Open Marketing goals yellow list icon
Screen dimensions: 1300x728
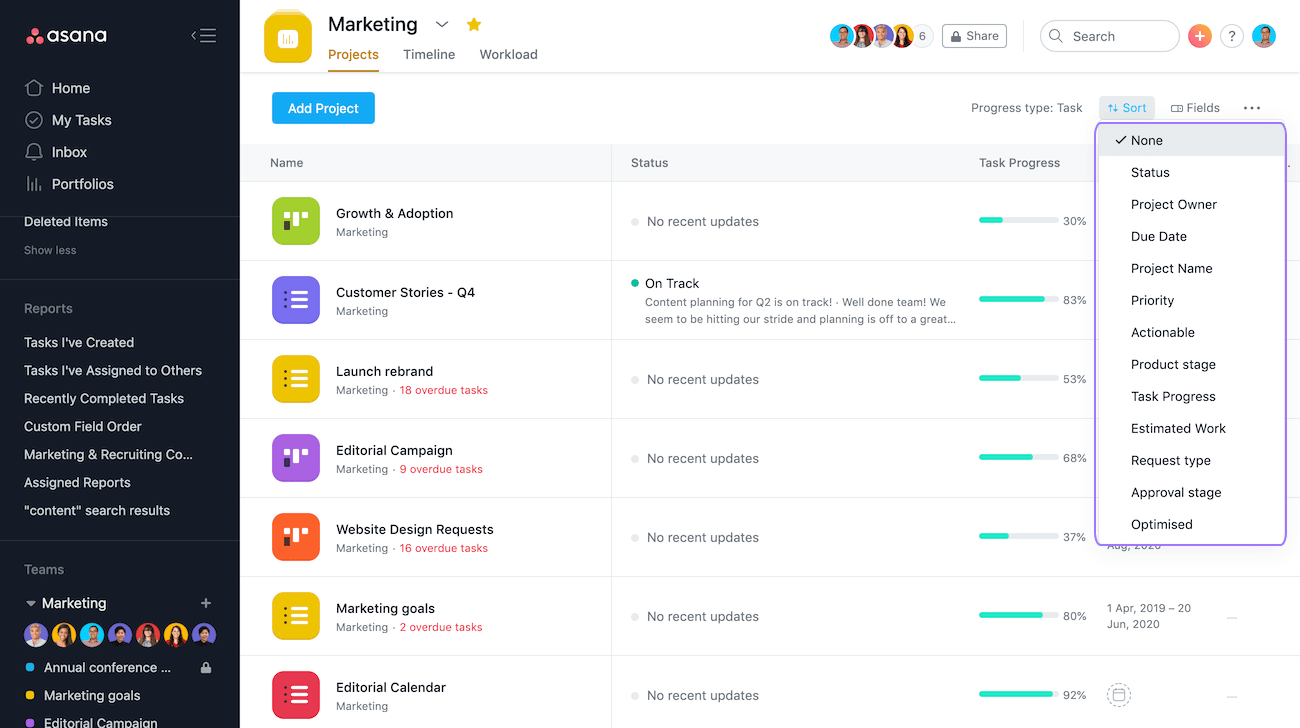296,616
